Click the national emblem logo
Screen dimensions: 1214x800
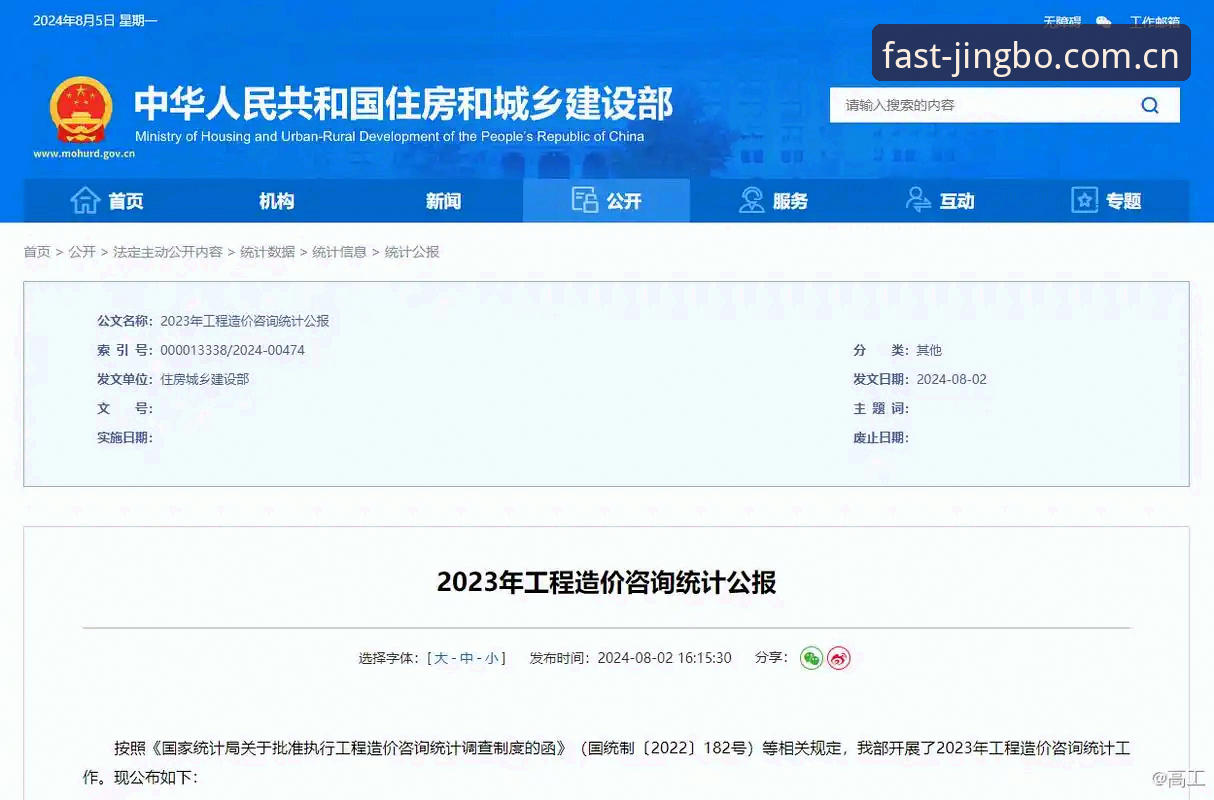[x=81, y=110]
